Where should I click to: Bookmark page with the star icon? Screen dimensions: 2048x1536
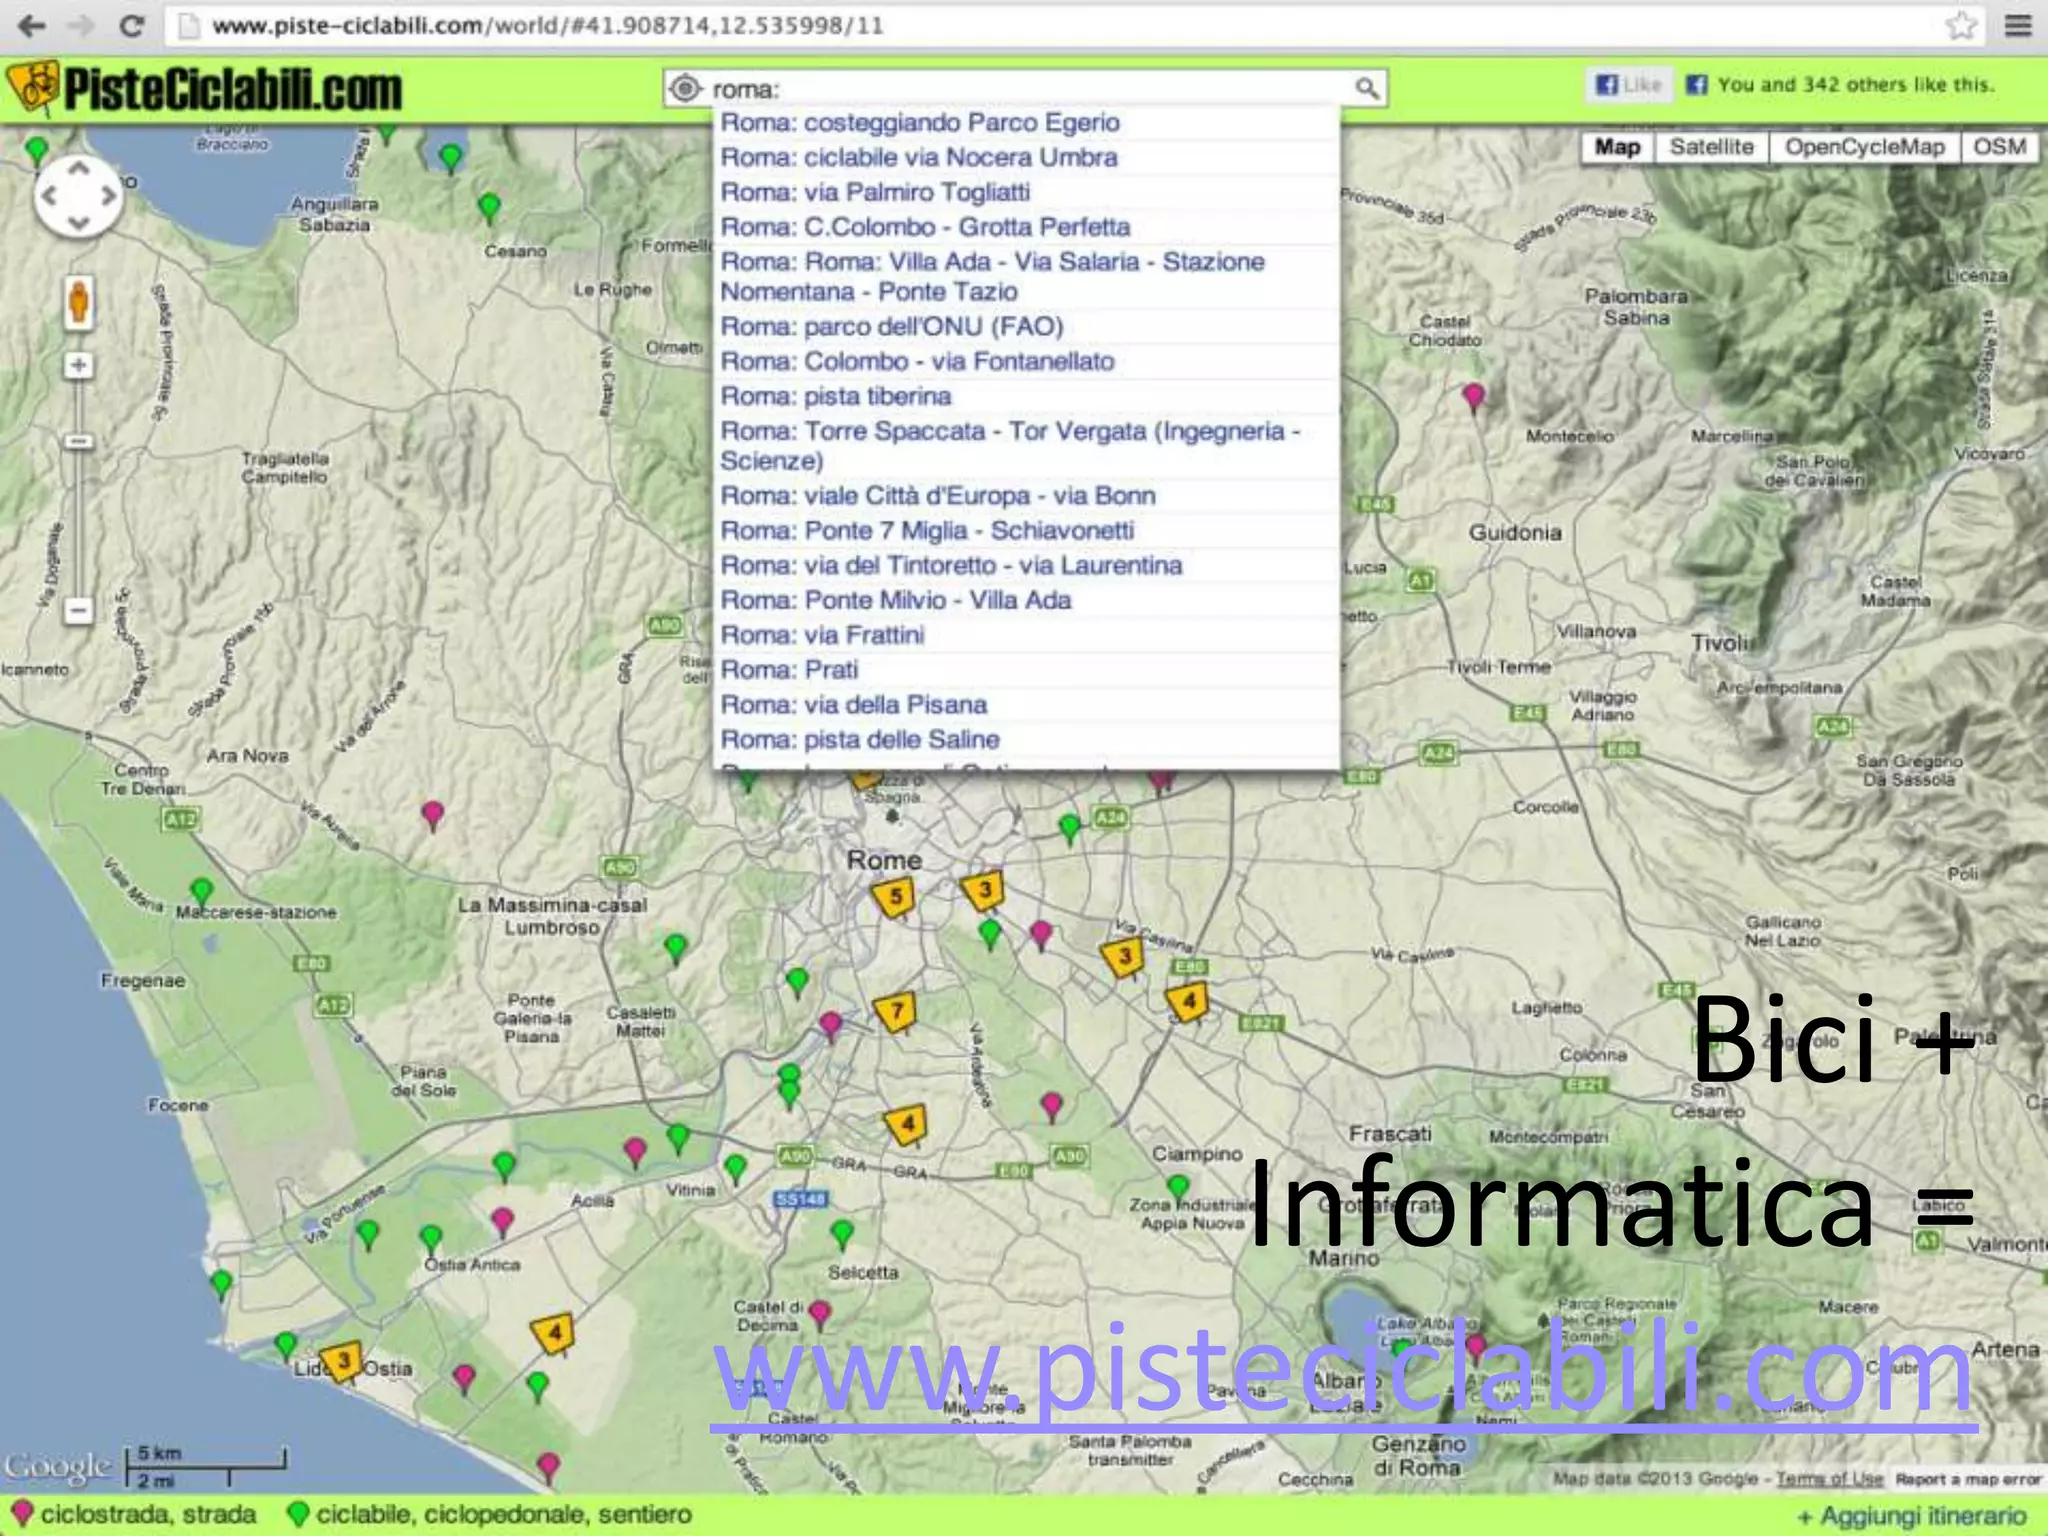tap(1961, 26)
